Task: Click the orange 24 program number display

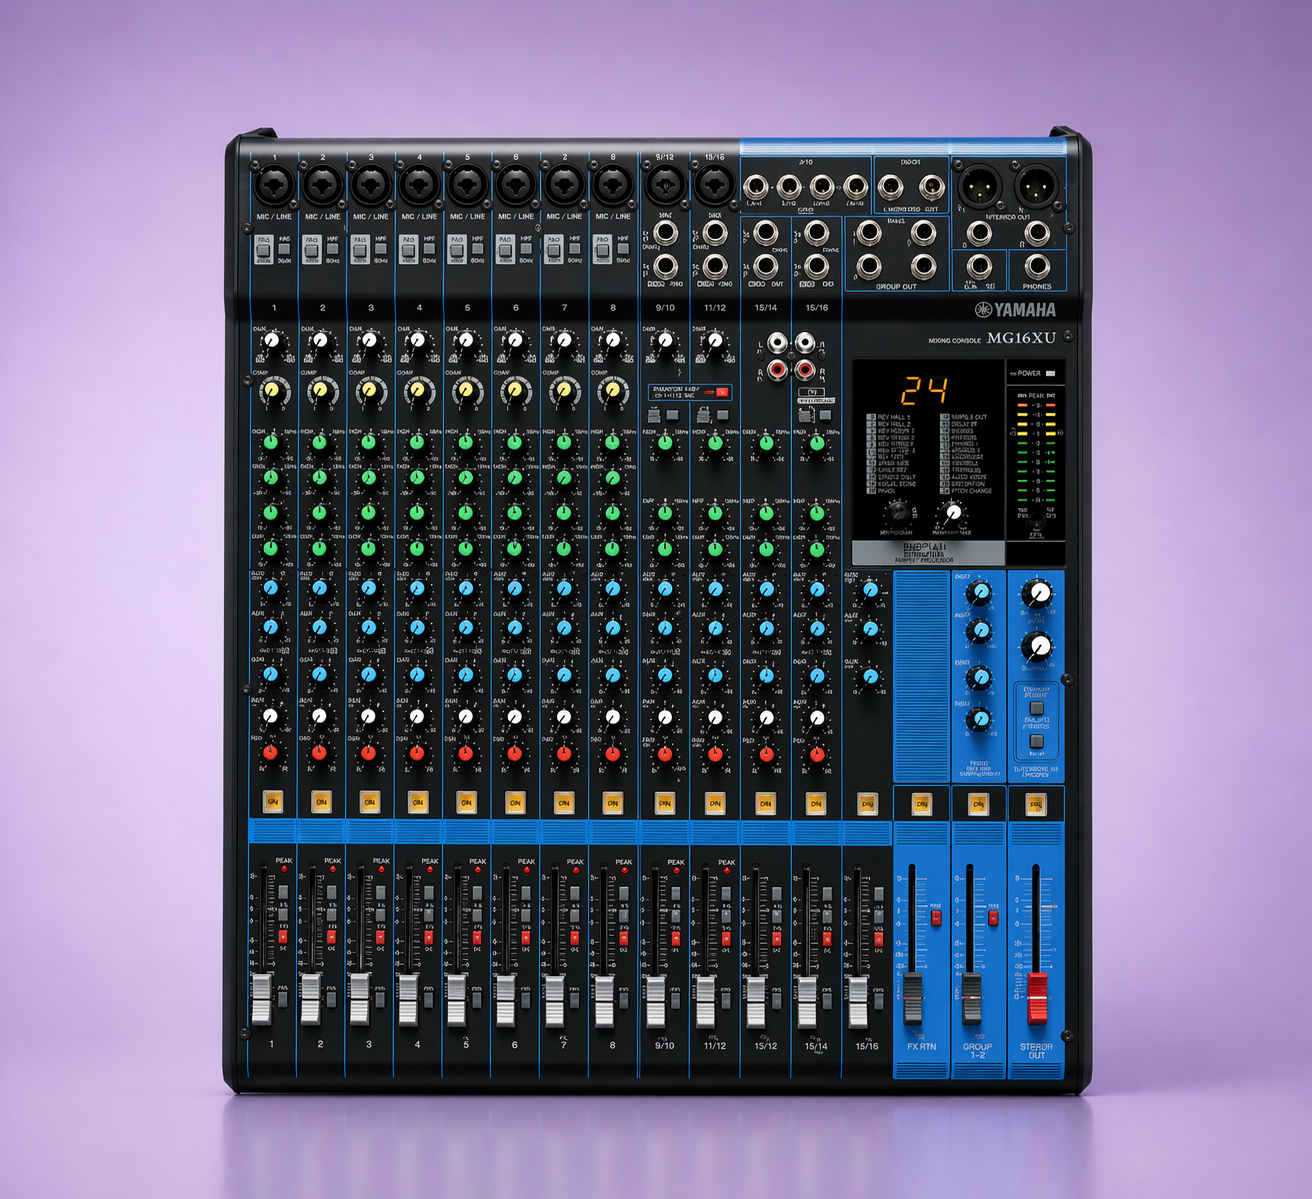Action: point(925,390)
